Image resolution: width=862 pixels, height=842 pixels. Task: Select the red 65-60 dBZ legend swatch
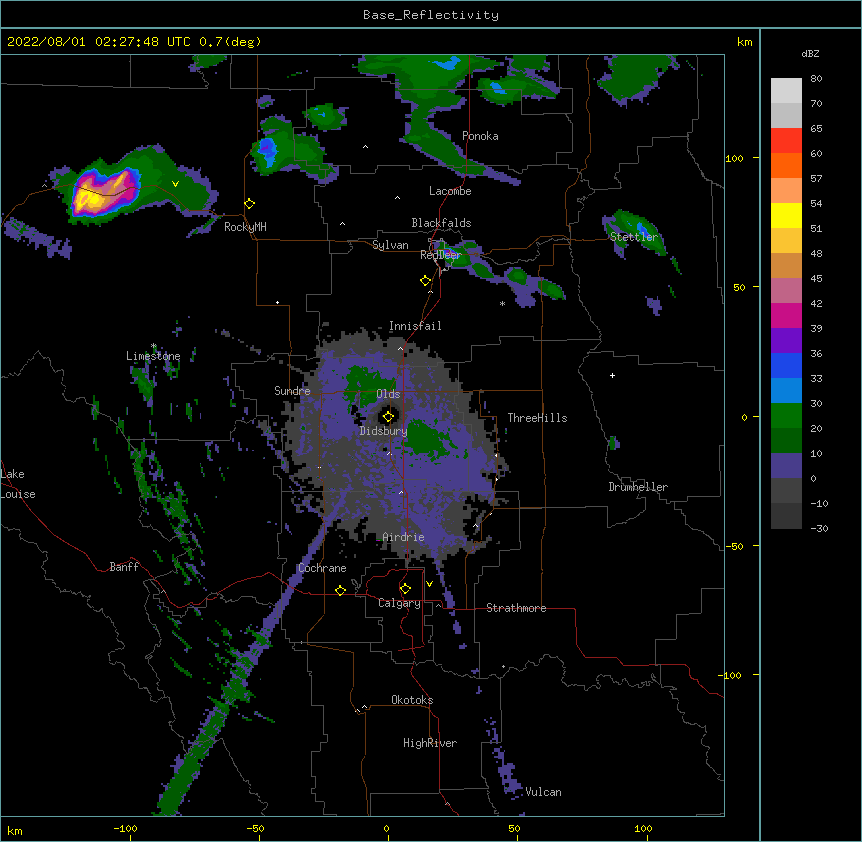(x=786, y=141)
